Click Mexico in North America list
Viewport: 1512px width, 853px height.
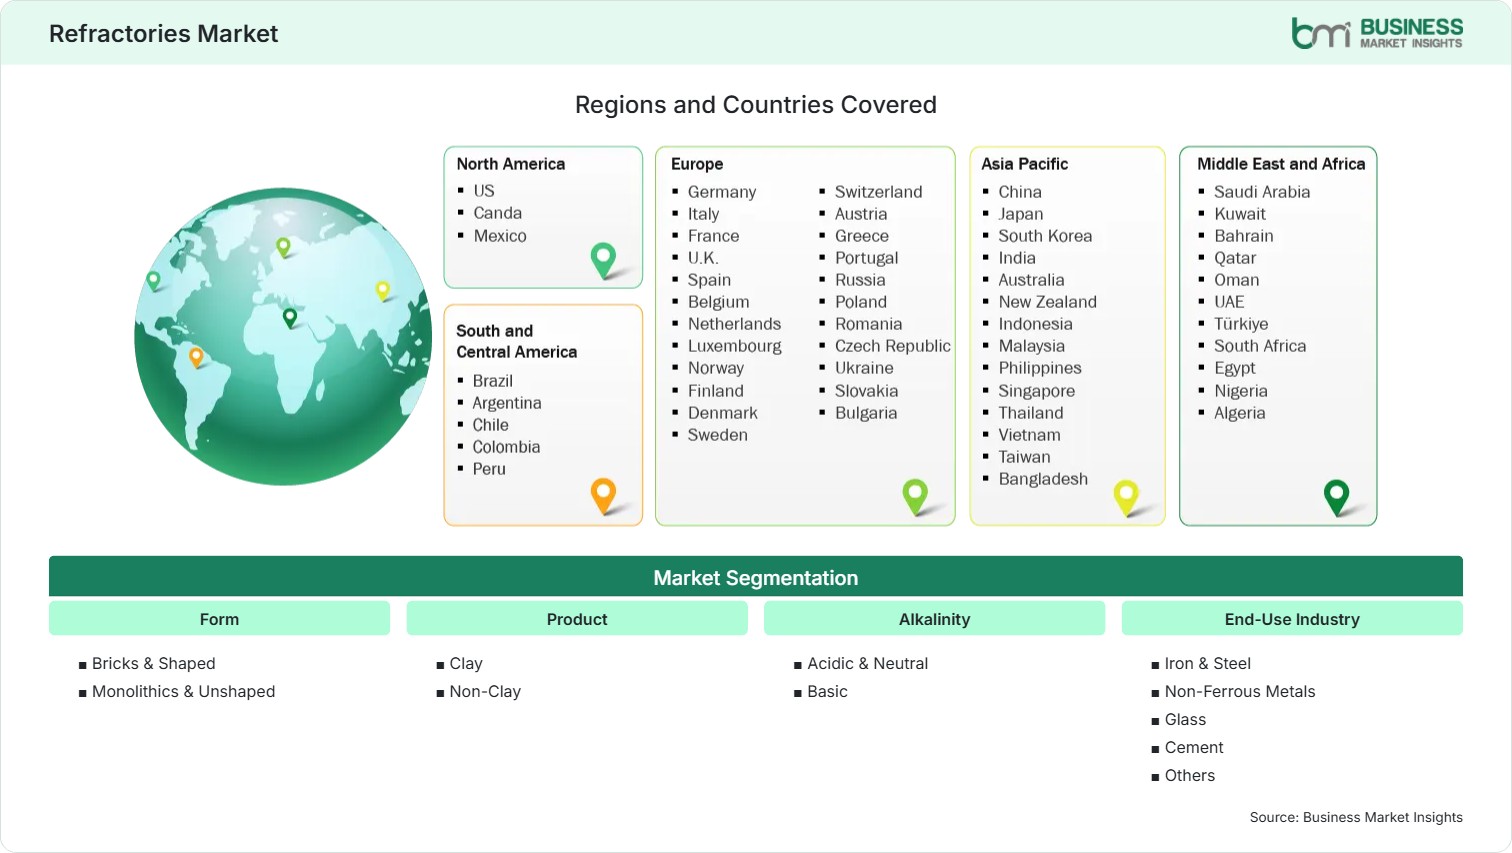500,236
